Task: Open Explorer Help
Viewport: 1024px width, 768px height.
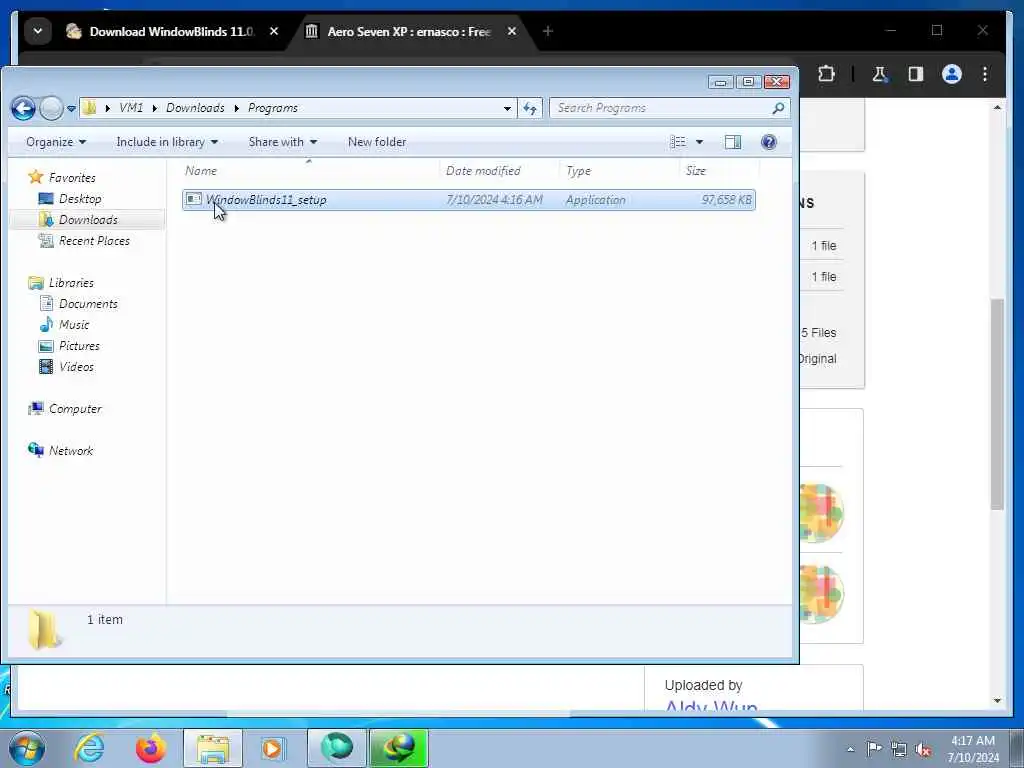Action: [769, 142]
